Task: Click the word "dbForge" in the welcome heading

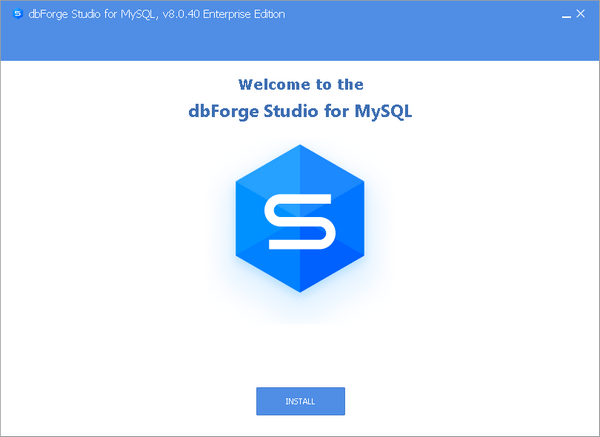Action: click(x=220, y=111)
